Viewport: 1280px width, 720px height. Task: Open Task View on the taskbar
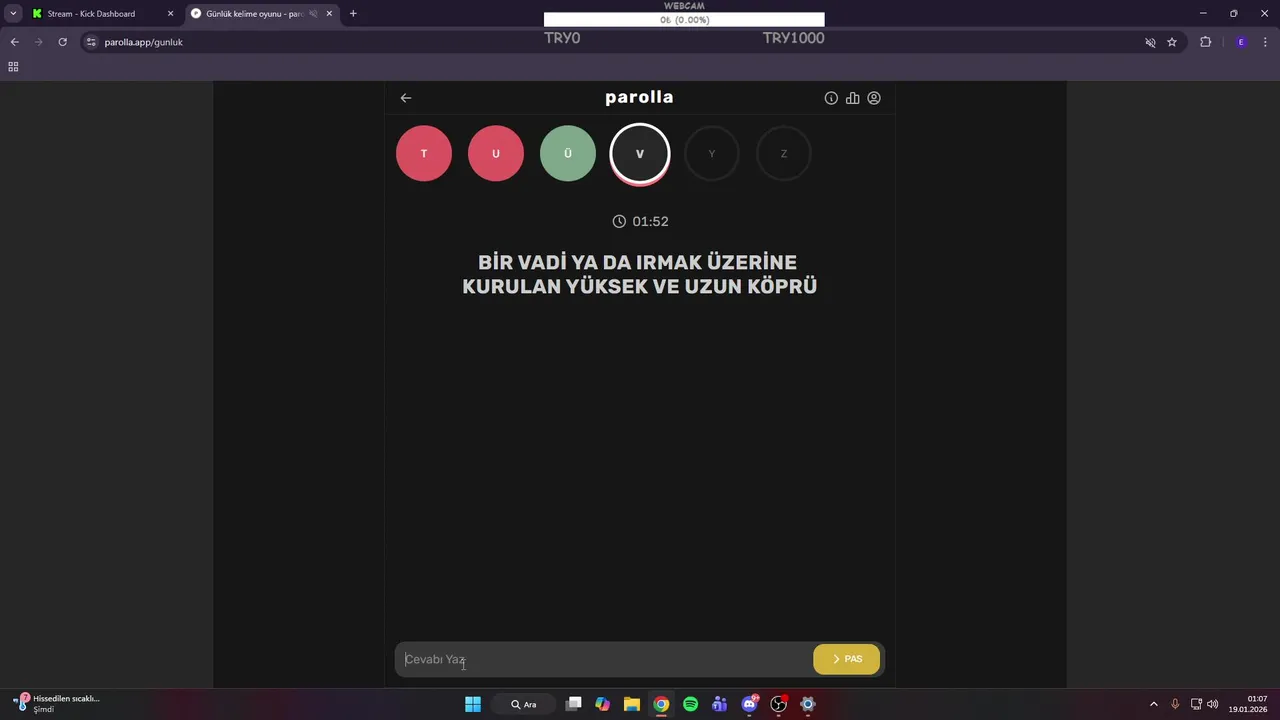coord(573,704)
